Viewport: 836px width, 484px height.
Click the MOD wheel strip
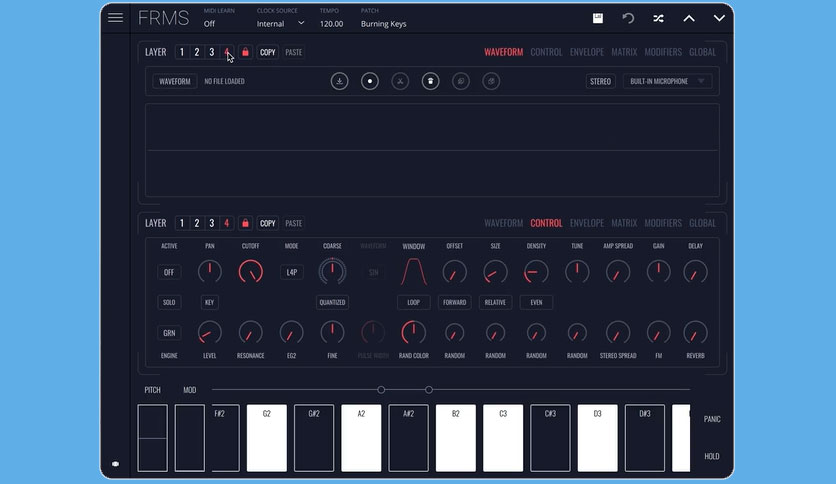[x=190, y=438]
